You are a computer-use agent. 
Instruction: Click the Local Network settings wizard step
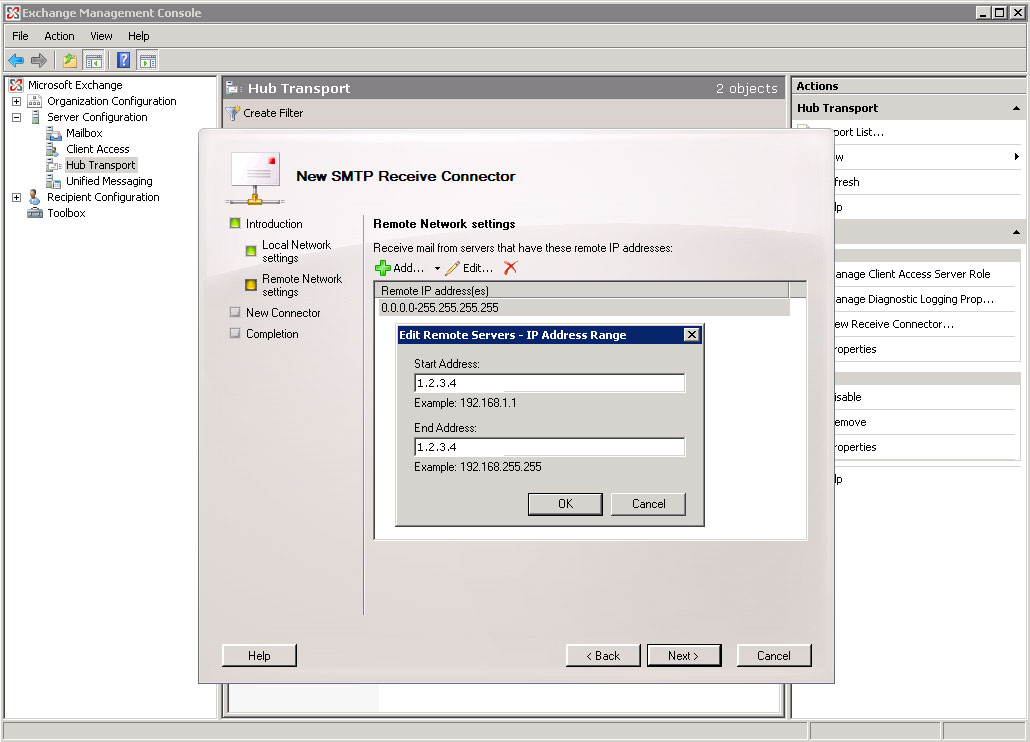click(296, 251)
